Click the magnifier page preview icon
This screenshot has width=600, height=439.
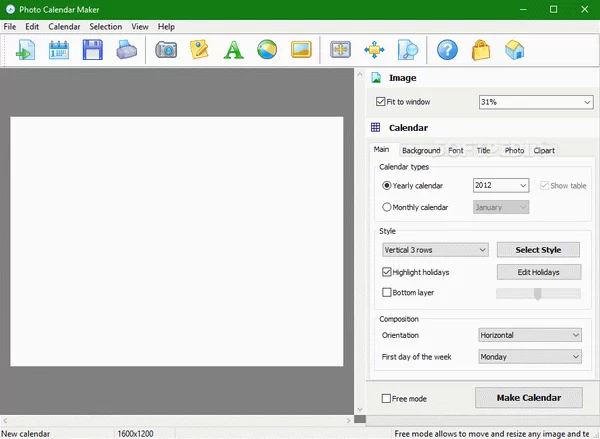click(x=408, y=50)
